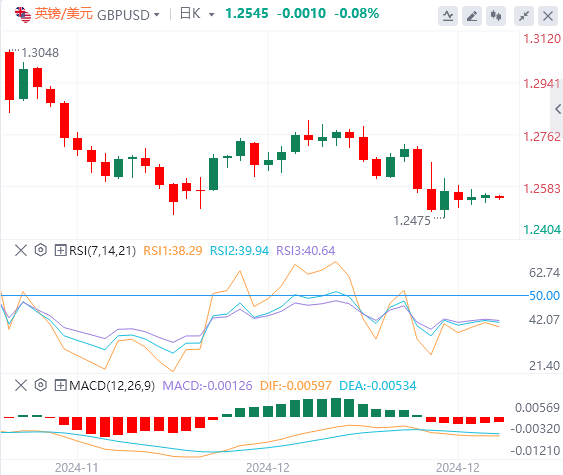
Task: Click RSI3:40.64 value
Action: coord(306,251)
